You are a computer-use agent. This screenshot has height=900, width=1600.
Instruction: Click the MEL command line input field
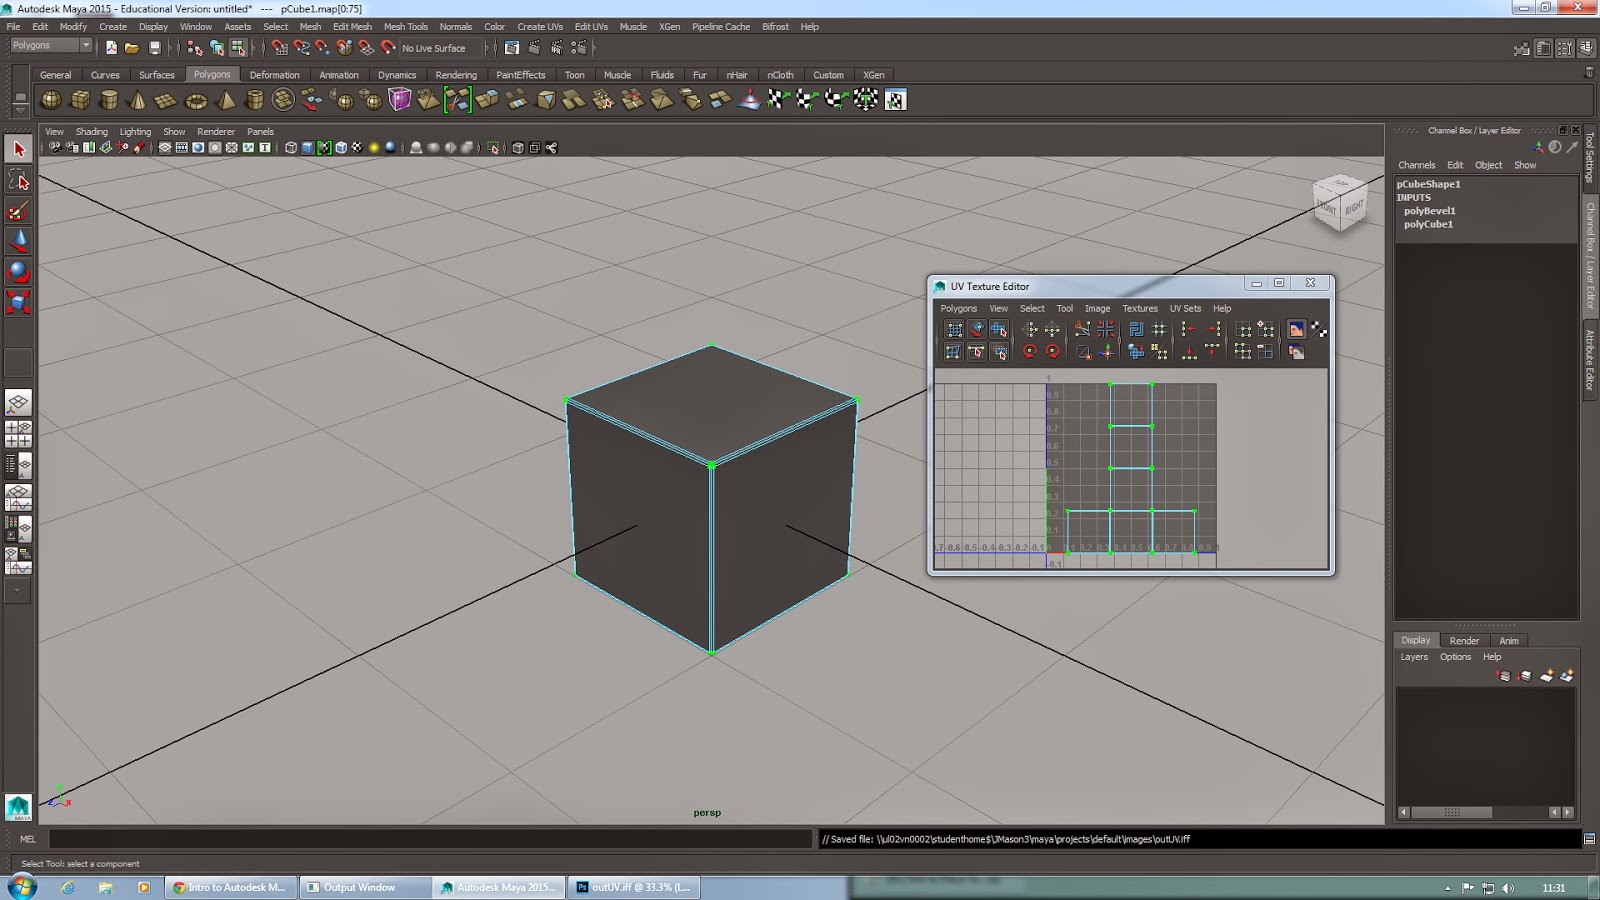click(430, 839)
